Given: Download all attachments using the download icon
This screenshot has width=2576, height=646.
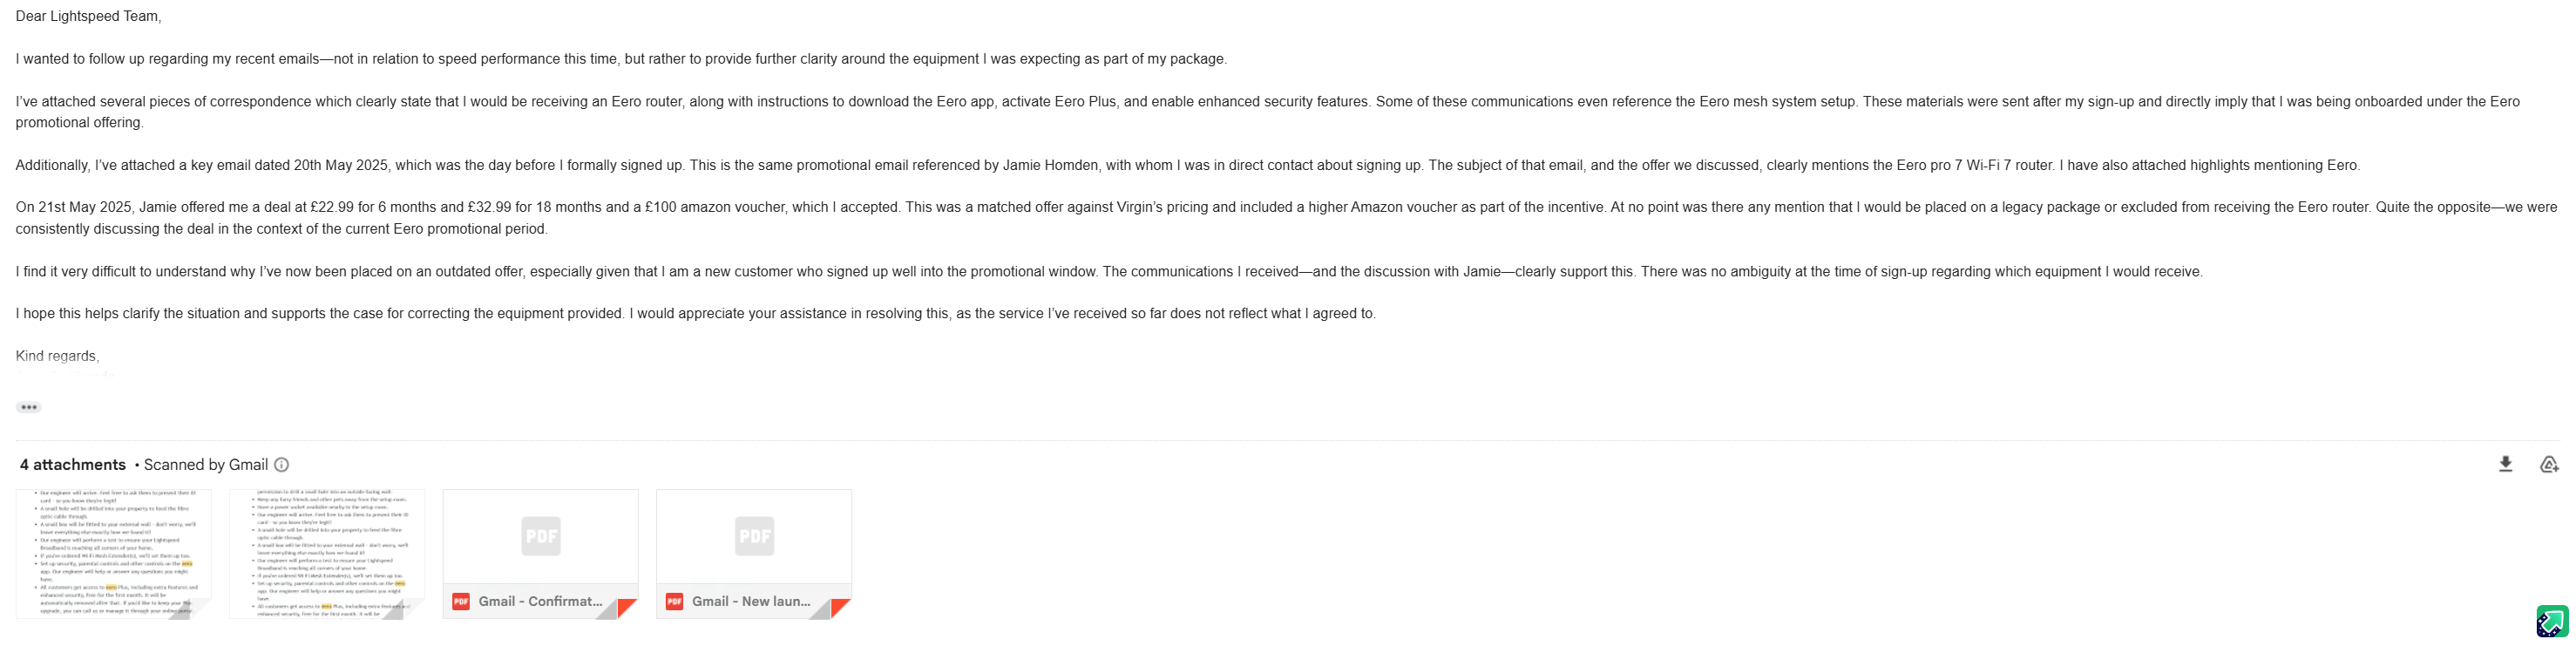Looking at the screenshot, I should [2505, 464].
